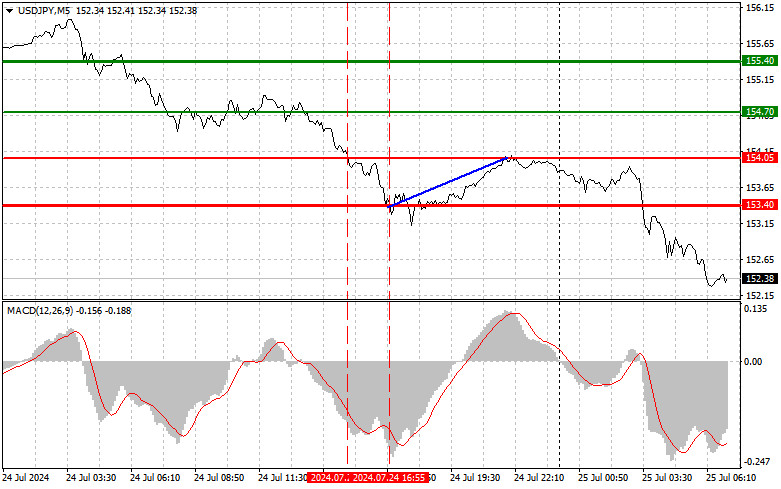Click the 155.15 price axis value
Screen dimensions: 781x489
point(760,80)
